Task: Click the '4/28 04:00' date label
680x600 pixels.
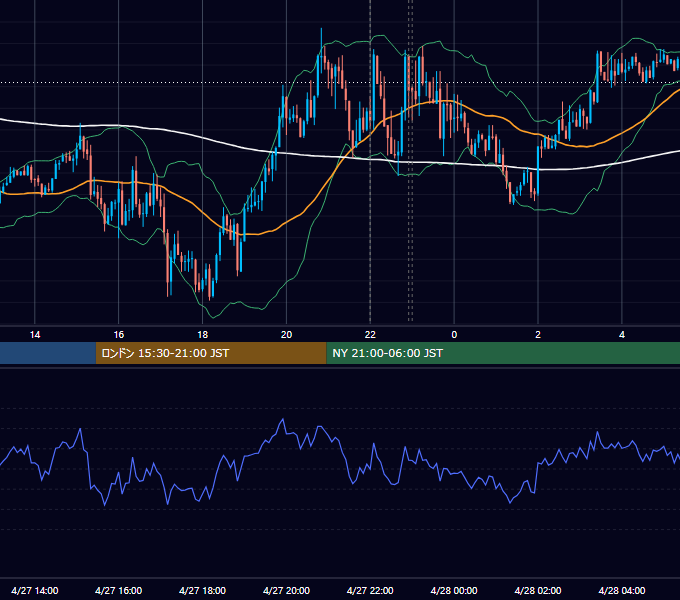Action: coord(622,590)
